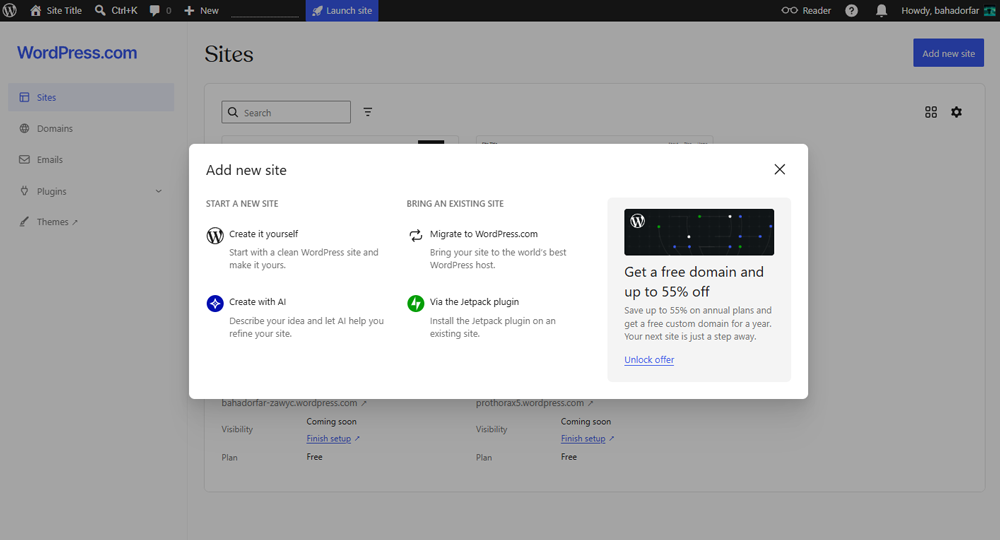Click the rocket icon on Launch site

(317, 11)
